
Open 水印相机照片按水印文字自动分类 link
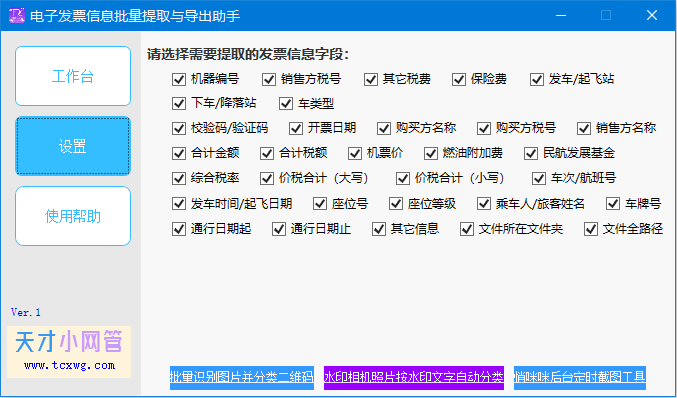414,377
